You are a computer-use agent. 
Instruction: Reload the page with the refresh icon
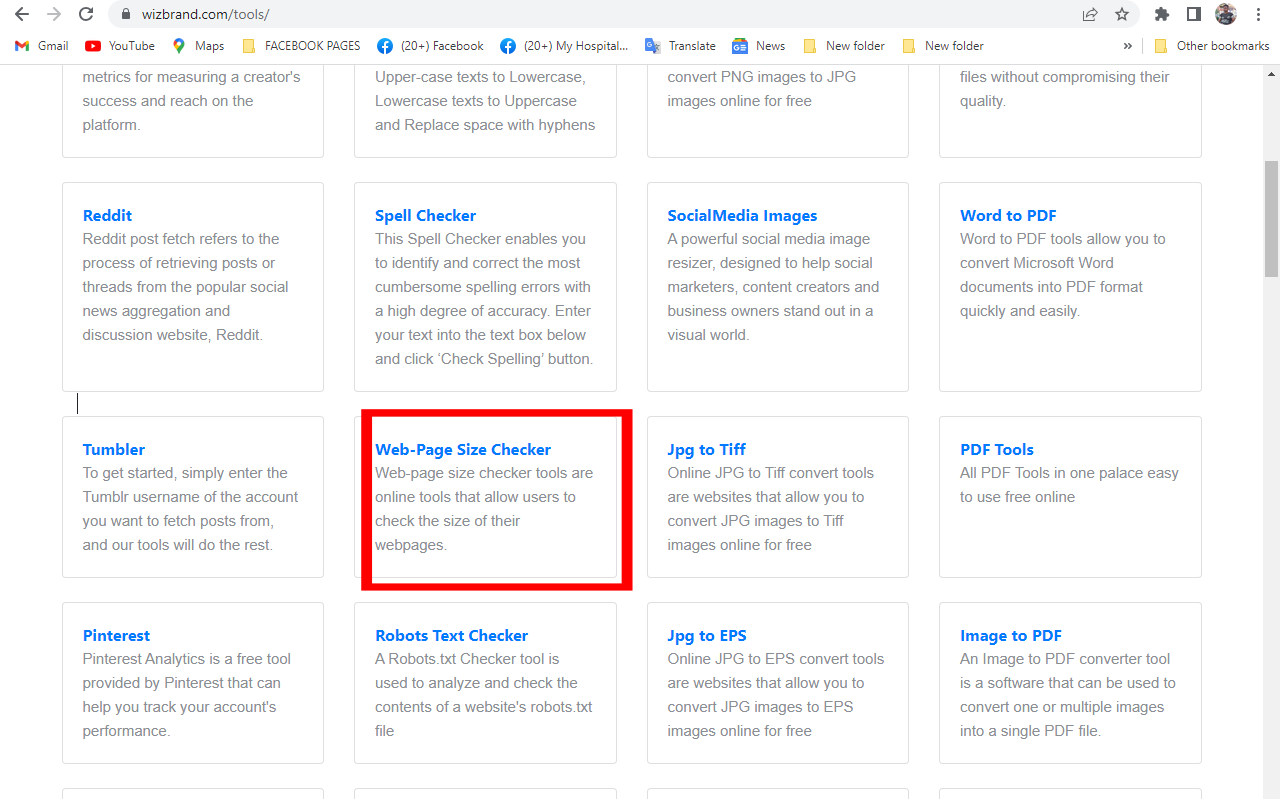[x=86, y=14]
